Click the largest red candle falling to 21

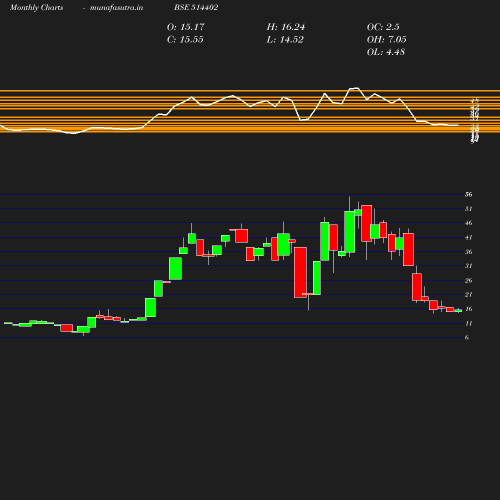point(300,272)
